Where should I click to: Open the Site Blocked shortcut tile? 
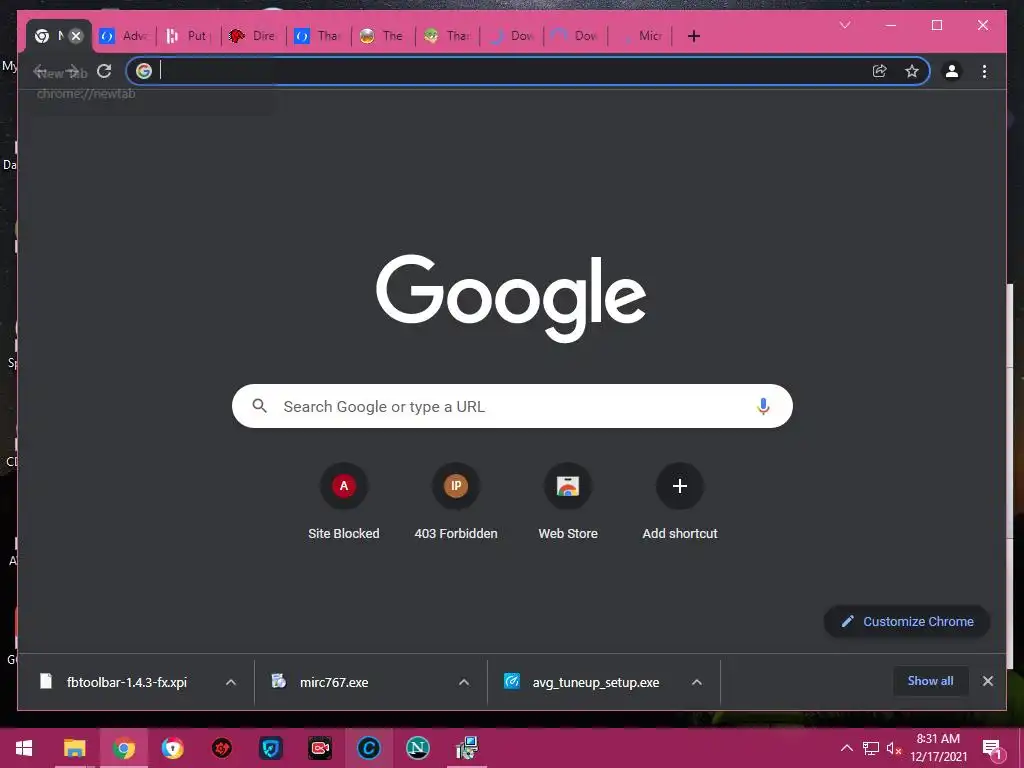click(x=344, y=502)
